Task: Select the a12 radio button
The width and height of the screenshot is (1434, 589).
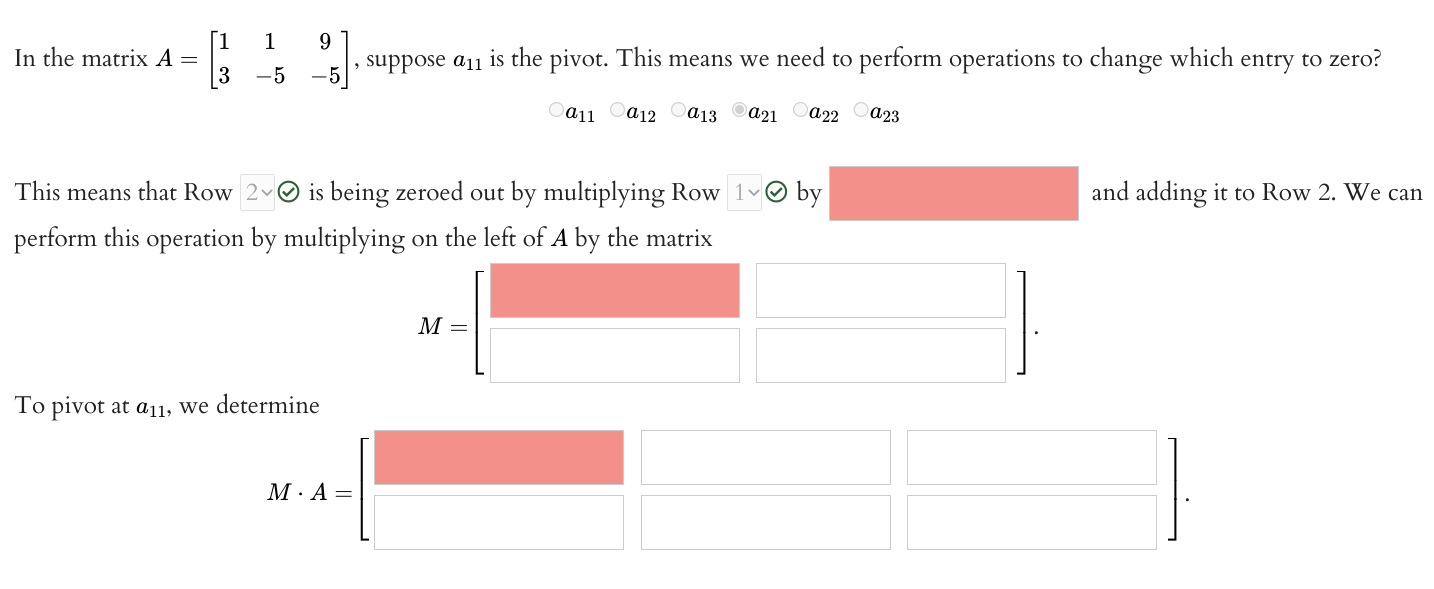Action: (617, 109)
